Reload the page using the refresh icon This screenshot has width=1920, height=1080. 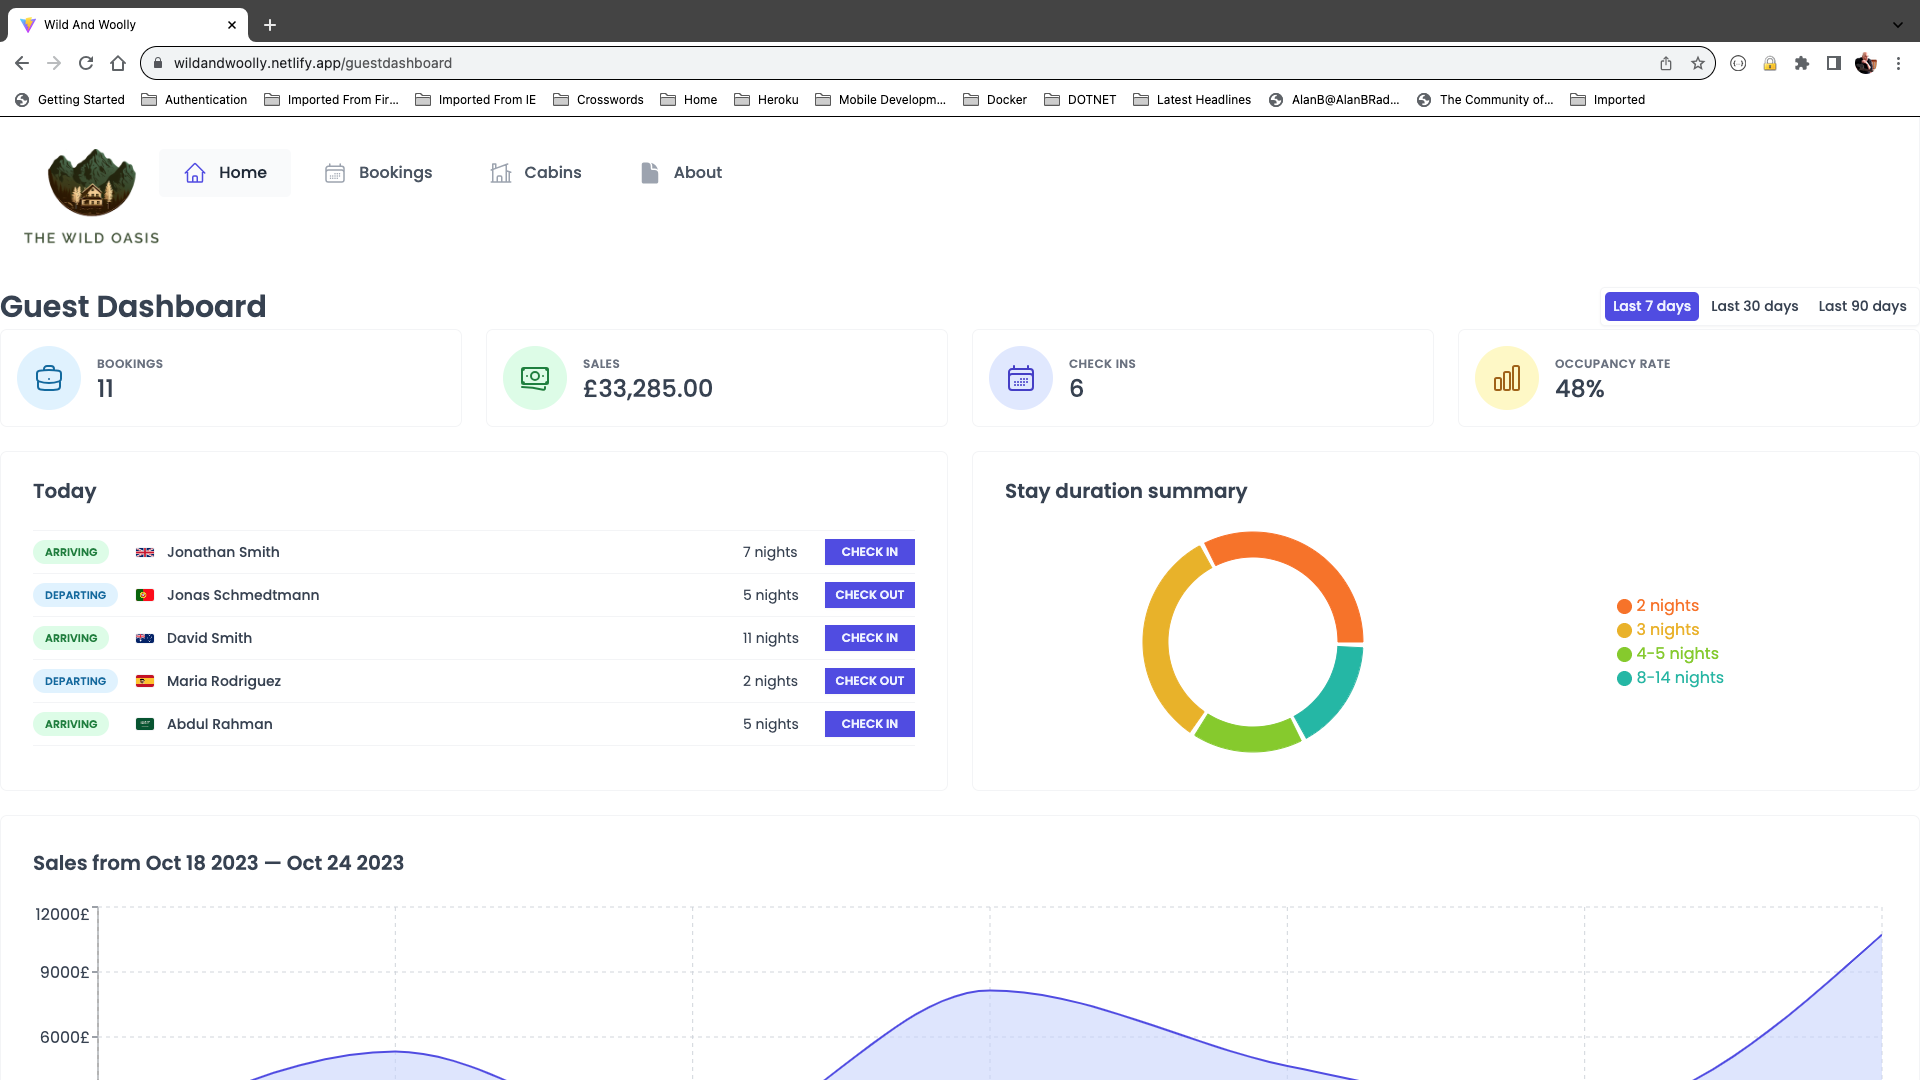tap(86, 63)
